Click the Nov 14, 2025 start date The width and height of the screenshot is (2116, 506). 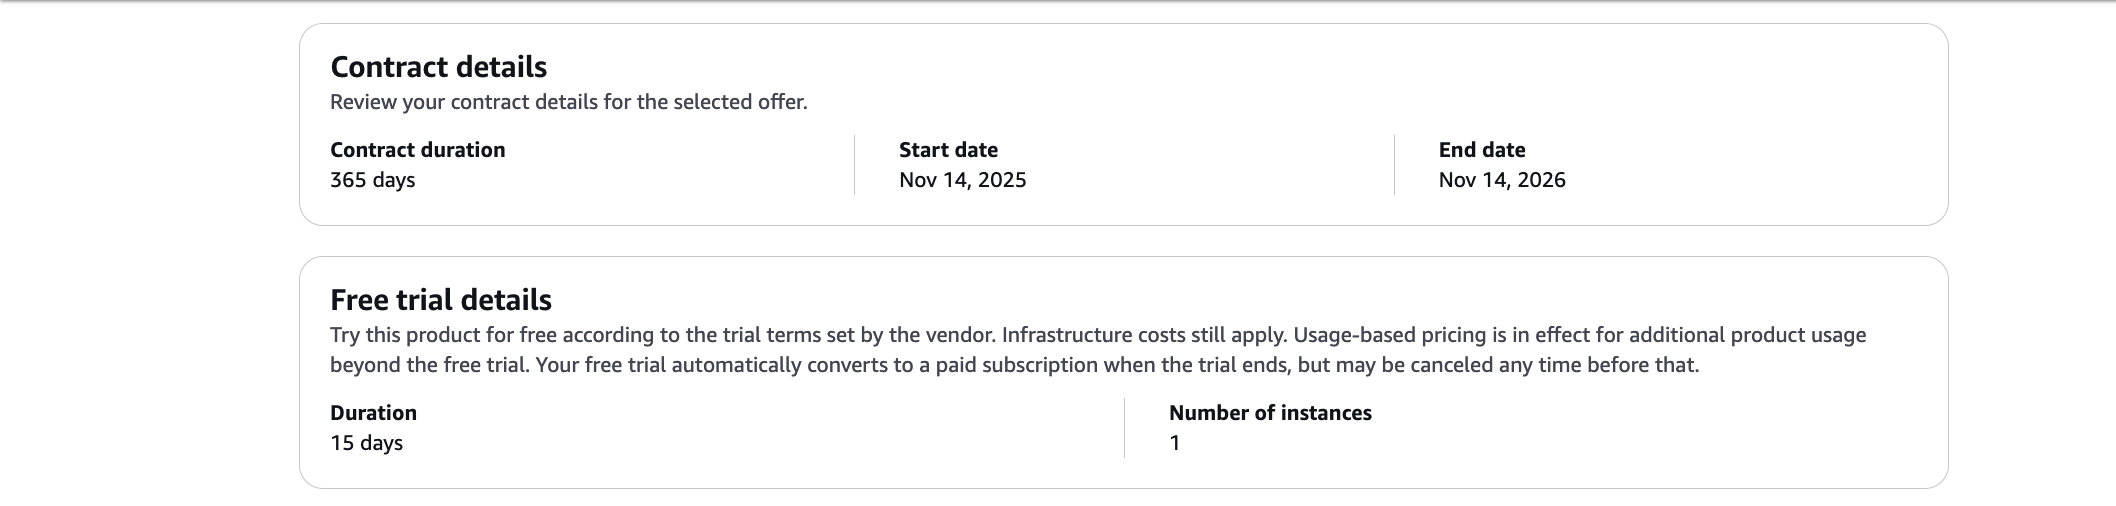(x=962, y=180)
